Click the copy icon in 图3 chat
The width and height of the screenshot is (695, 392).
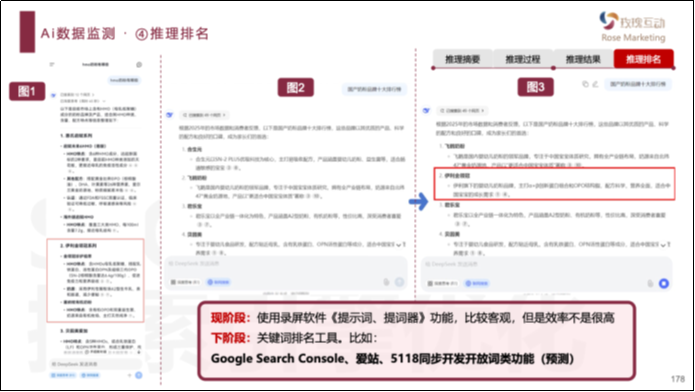point(585,84)
